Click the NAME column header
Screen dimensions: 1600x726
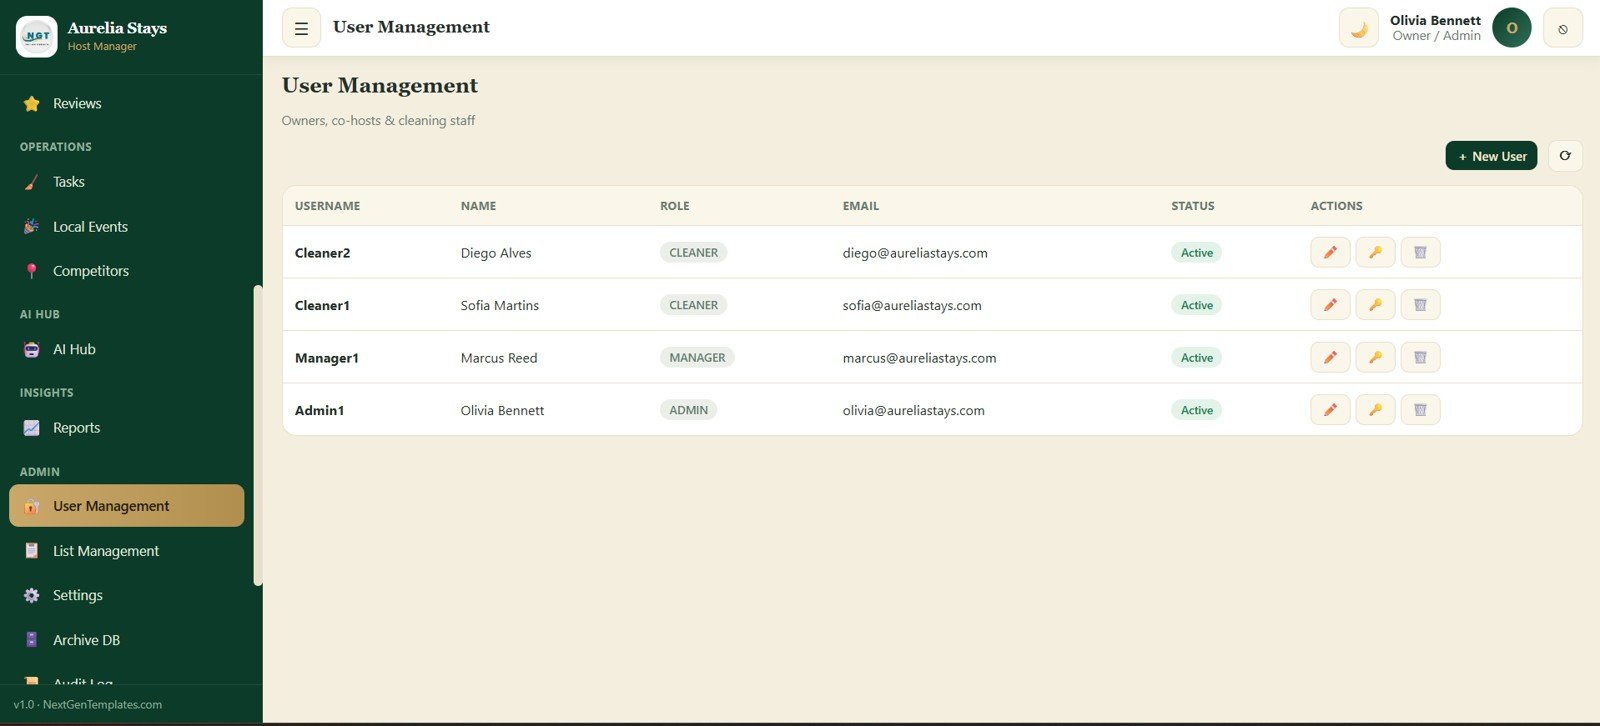(x=478, y=206)
